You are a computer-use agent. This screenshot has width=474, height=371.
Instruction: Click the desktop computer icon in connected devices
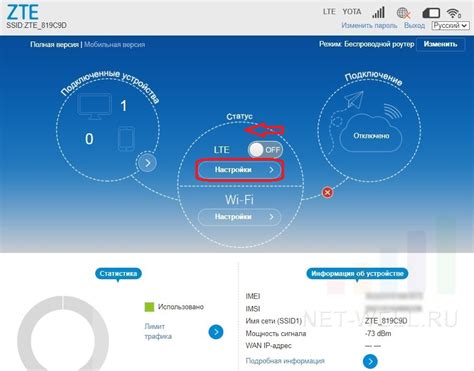click(x=94, y=106)
